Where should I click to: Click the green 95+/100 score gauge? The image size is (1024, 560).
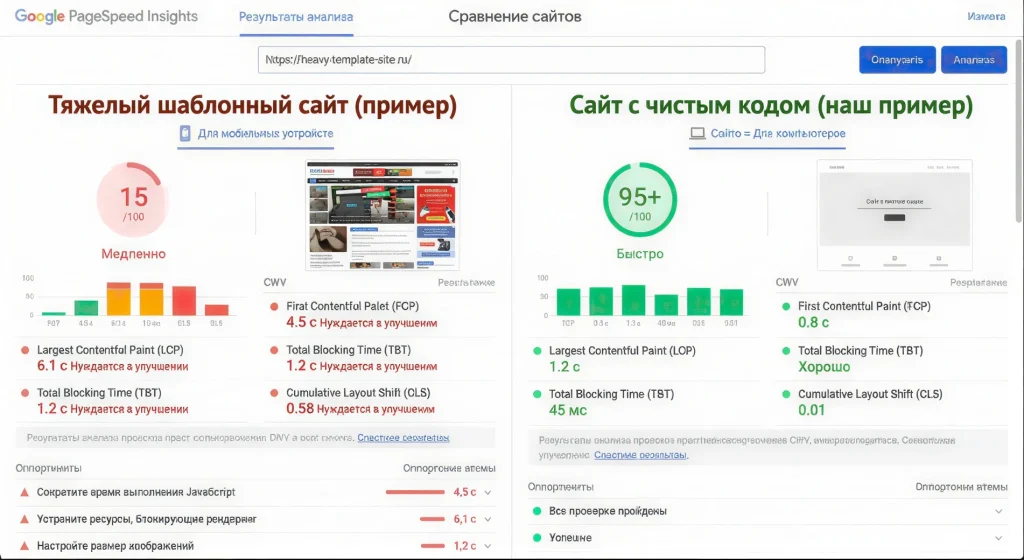coord(640,200)
